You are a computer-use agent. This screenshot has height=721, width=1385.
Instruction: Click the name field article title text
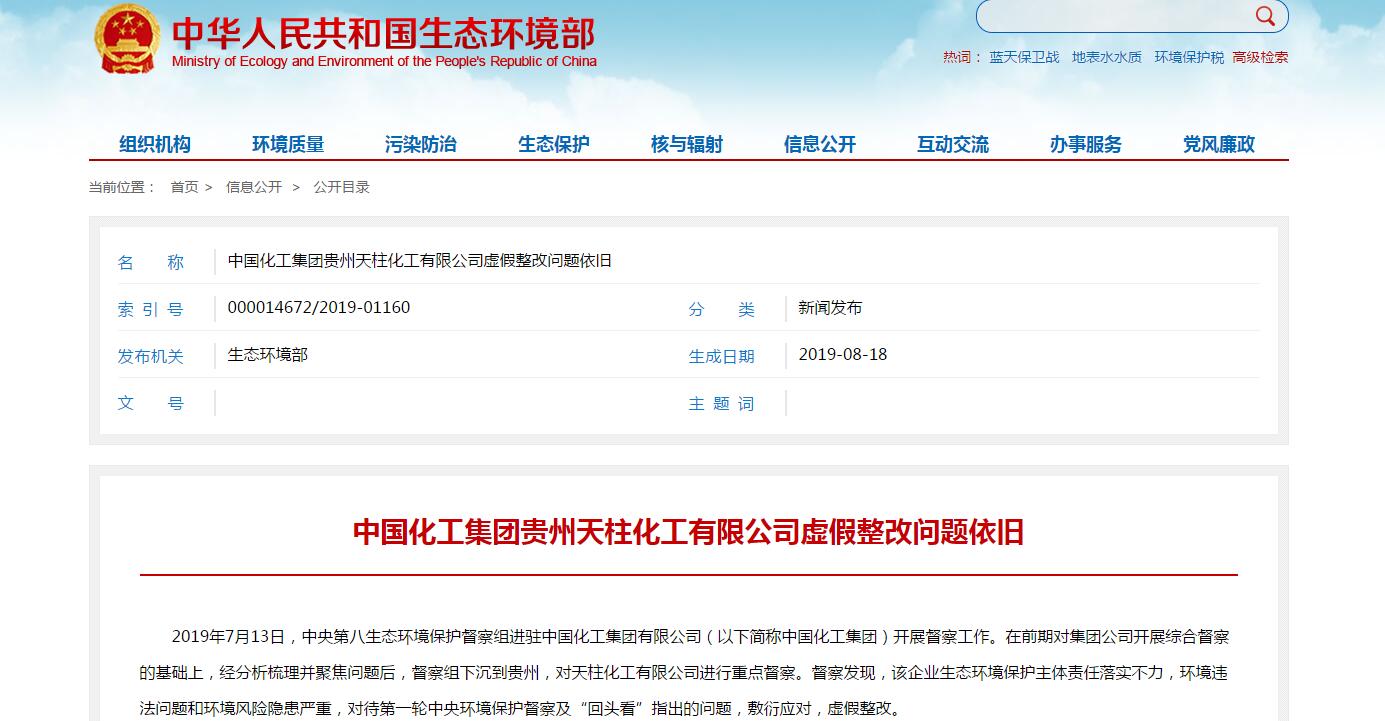420,261
